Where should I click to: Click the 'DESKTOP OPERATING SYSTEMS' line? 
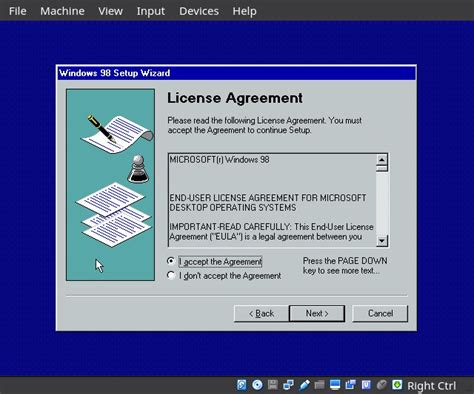tap(233, 208)
